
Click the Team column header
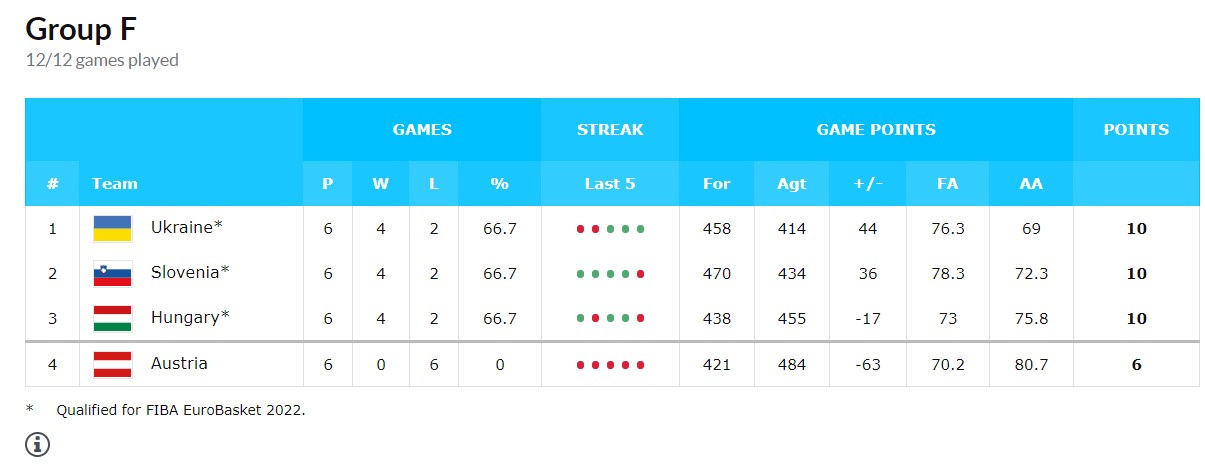point(115,183)
